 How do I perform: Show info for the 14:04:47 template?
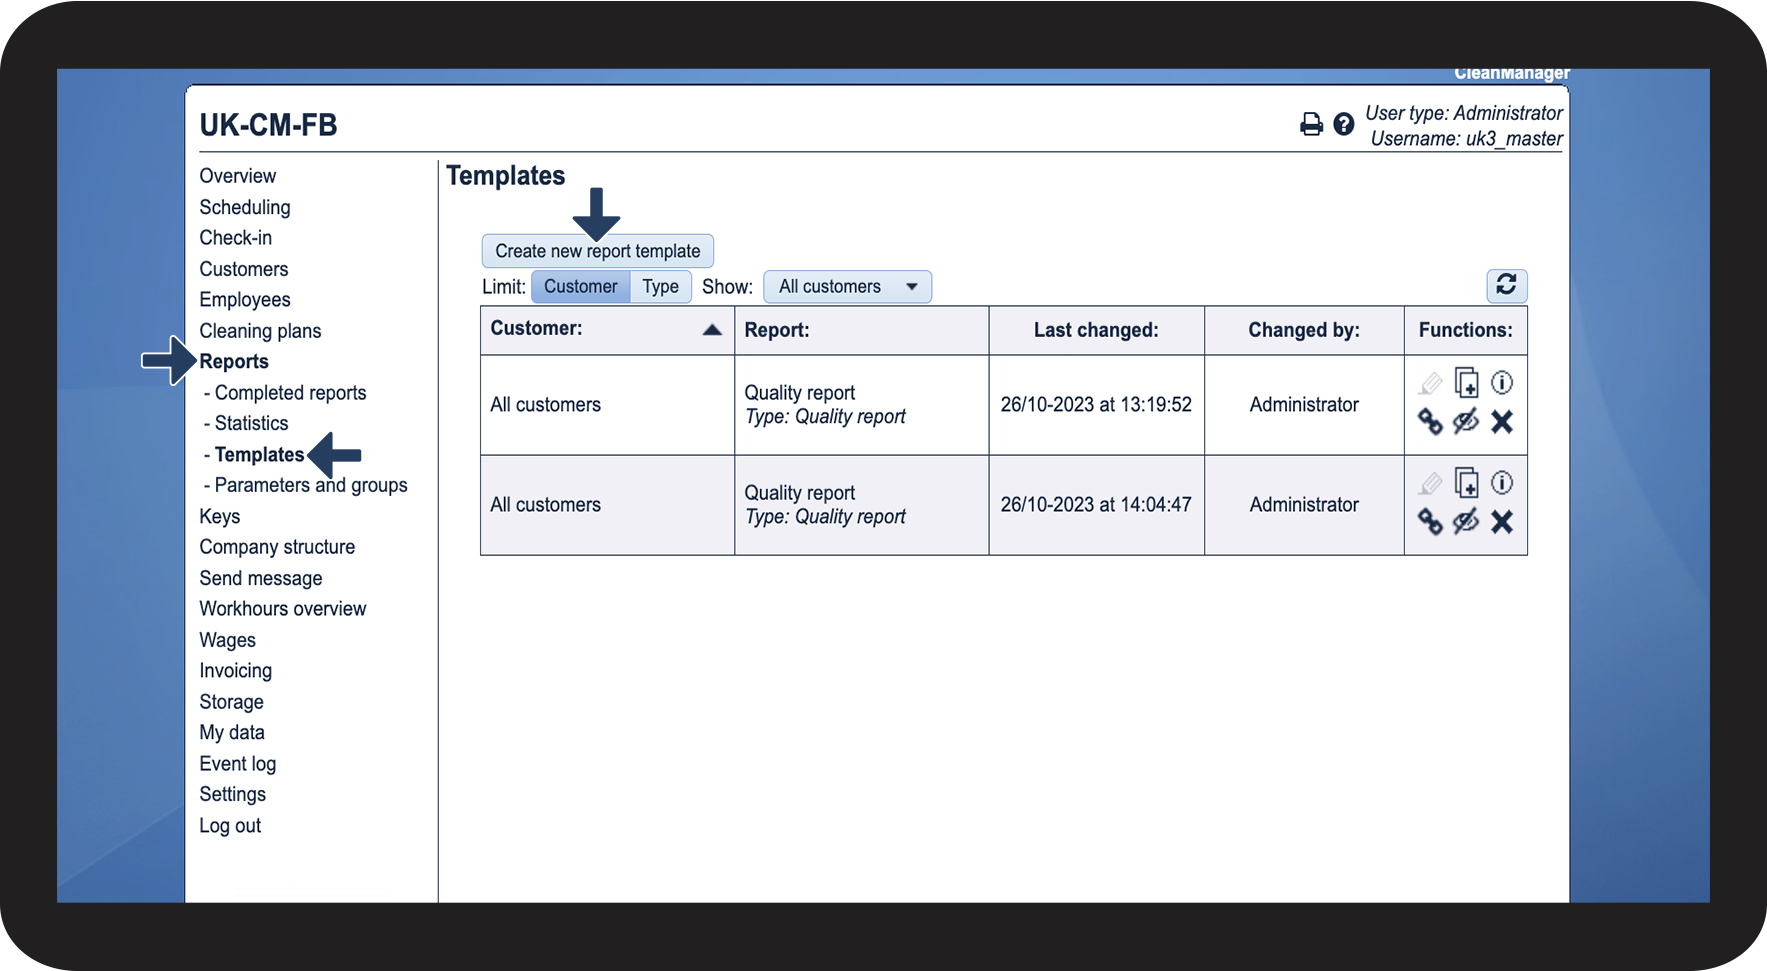pos(1502,482)
